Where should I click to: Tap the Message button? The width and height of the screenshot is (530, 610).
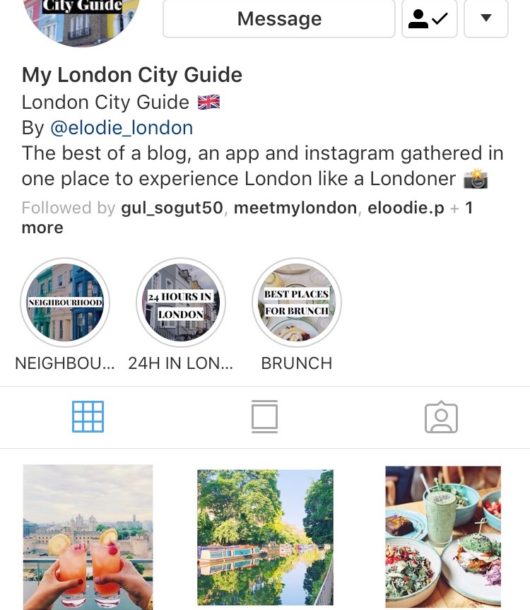[x=279, y=18]
